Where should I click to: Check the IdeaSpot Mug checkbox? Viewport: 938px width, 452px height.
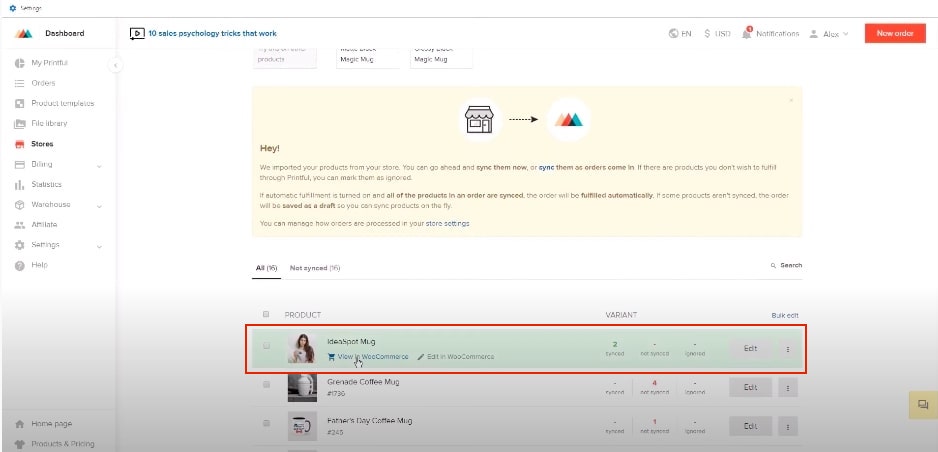tap(267, 346)
